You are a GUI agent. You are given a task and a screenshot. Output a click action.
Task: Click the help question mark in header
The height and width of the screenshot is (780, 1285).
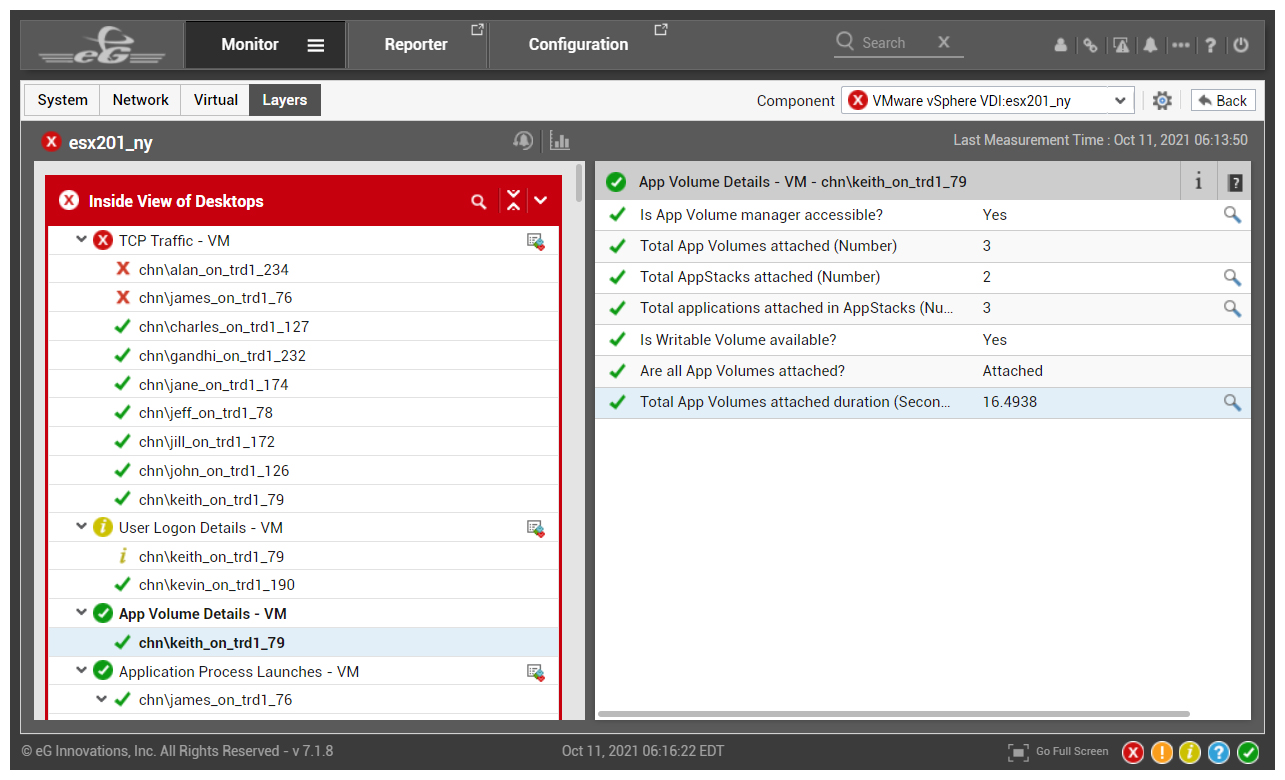coord(1211,45)
